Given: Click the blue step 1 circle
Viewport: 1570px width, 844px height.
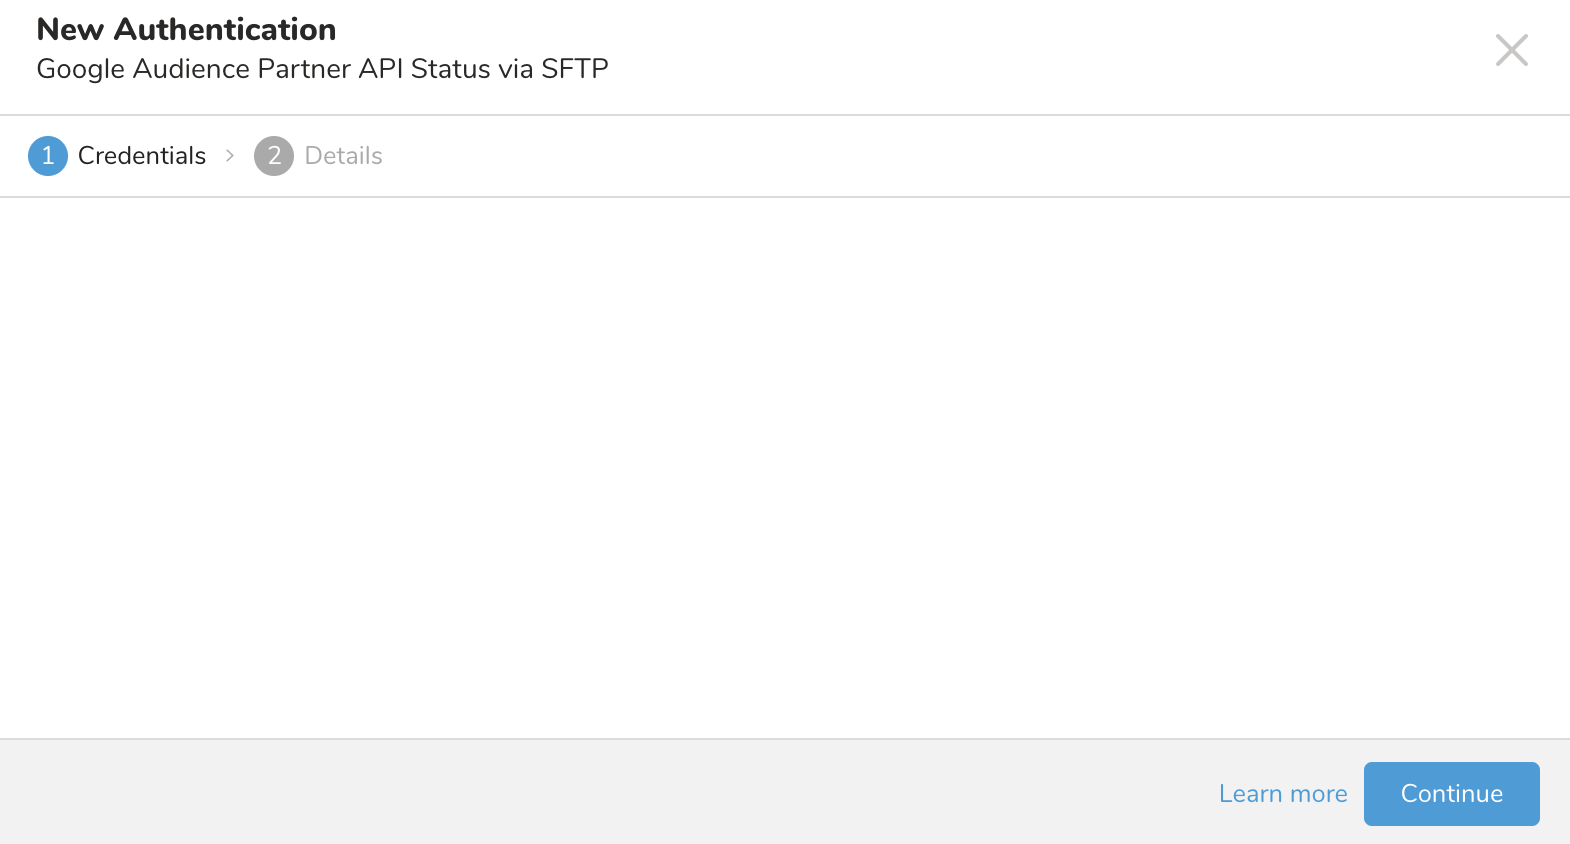Looking at the screenshot, I should pos(48,156).
